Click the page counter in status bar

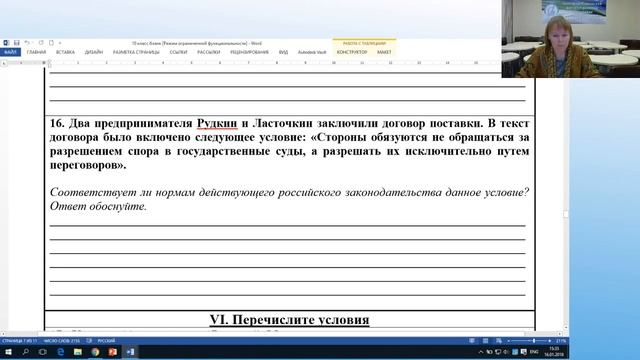(20, 341)
